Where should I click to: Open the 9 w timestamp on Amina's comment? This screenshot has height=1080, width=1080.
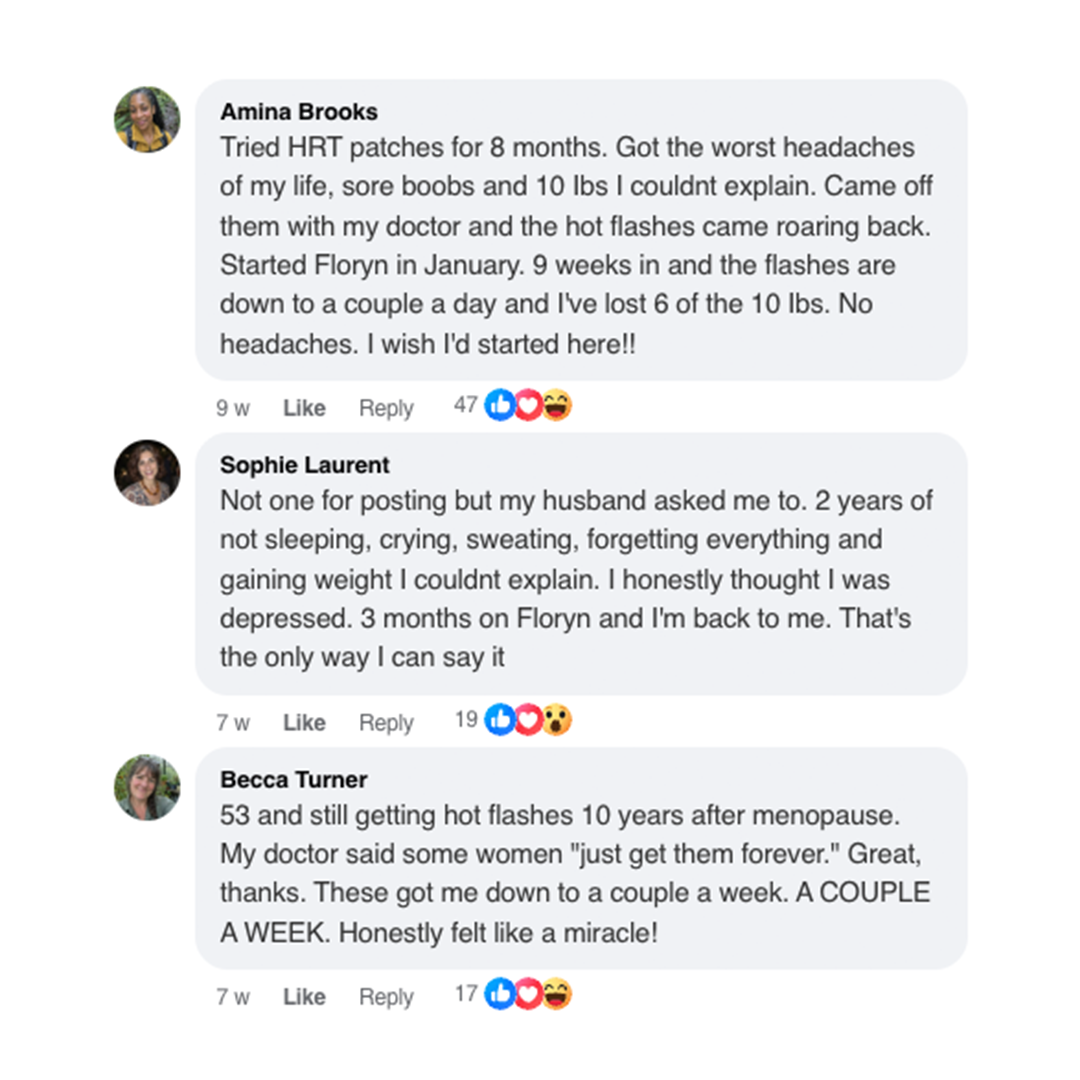pyautogui.click(x=233, y=408)
